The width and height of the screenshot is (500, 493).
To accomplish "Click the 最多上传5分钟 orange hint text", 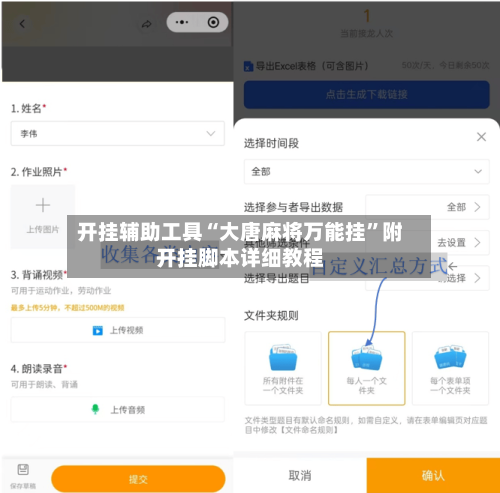I will click(x=68, y=307).
